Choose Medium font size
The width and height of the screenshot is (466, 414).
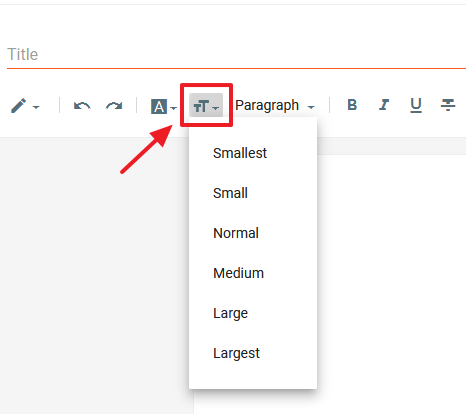click(253, 273)
